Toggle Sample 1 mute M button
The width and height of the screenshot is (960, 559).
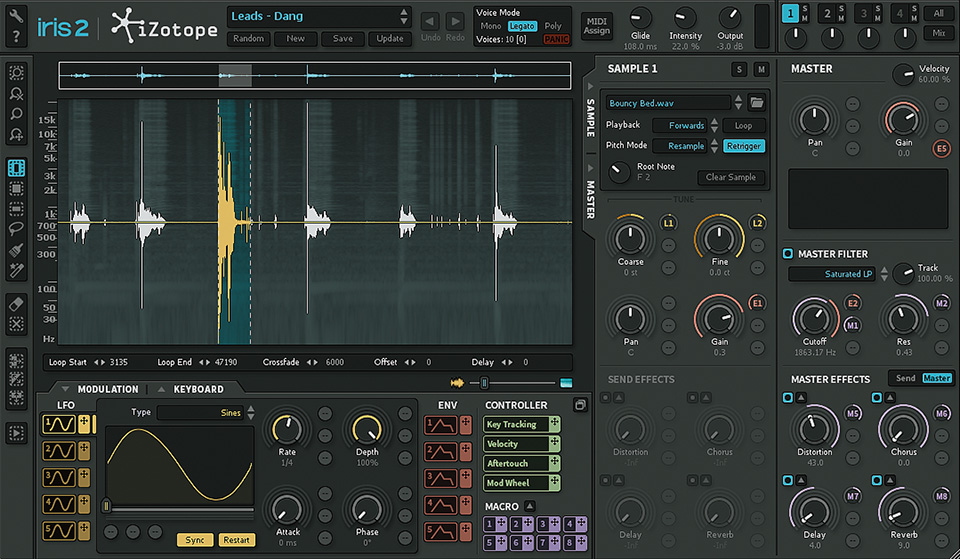point(761,69)
